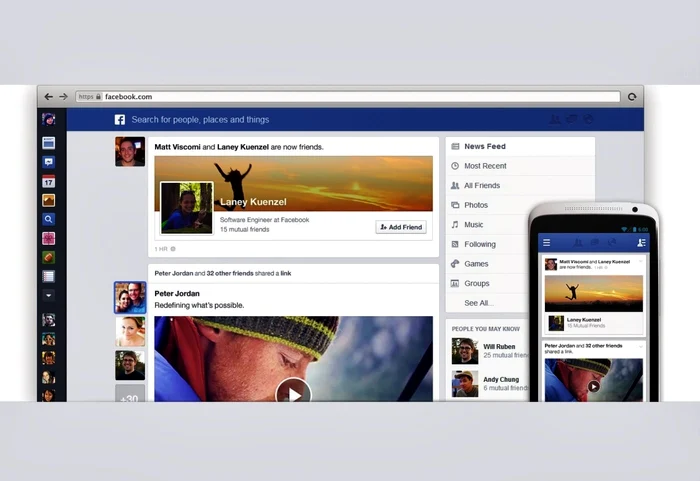This screenshot has height=481, width=700.
Task: Expand options arrow on the phone's friends post
Action: (641, 261)
